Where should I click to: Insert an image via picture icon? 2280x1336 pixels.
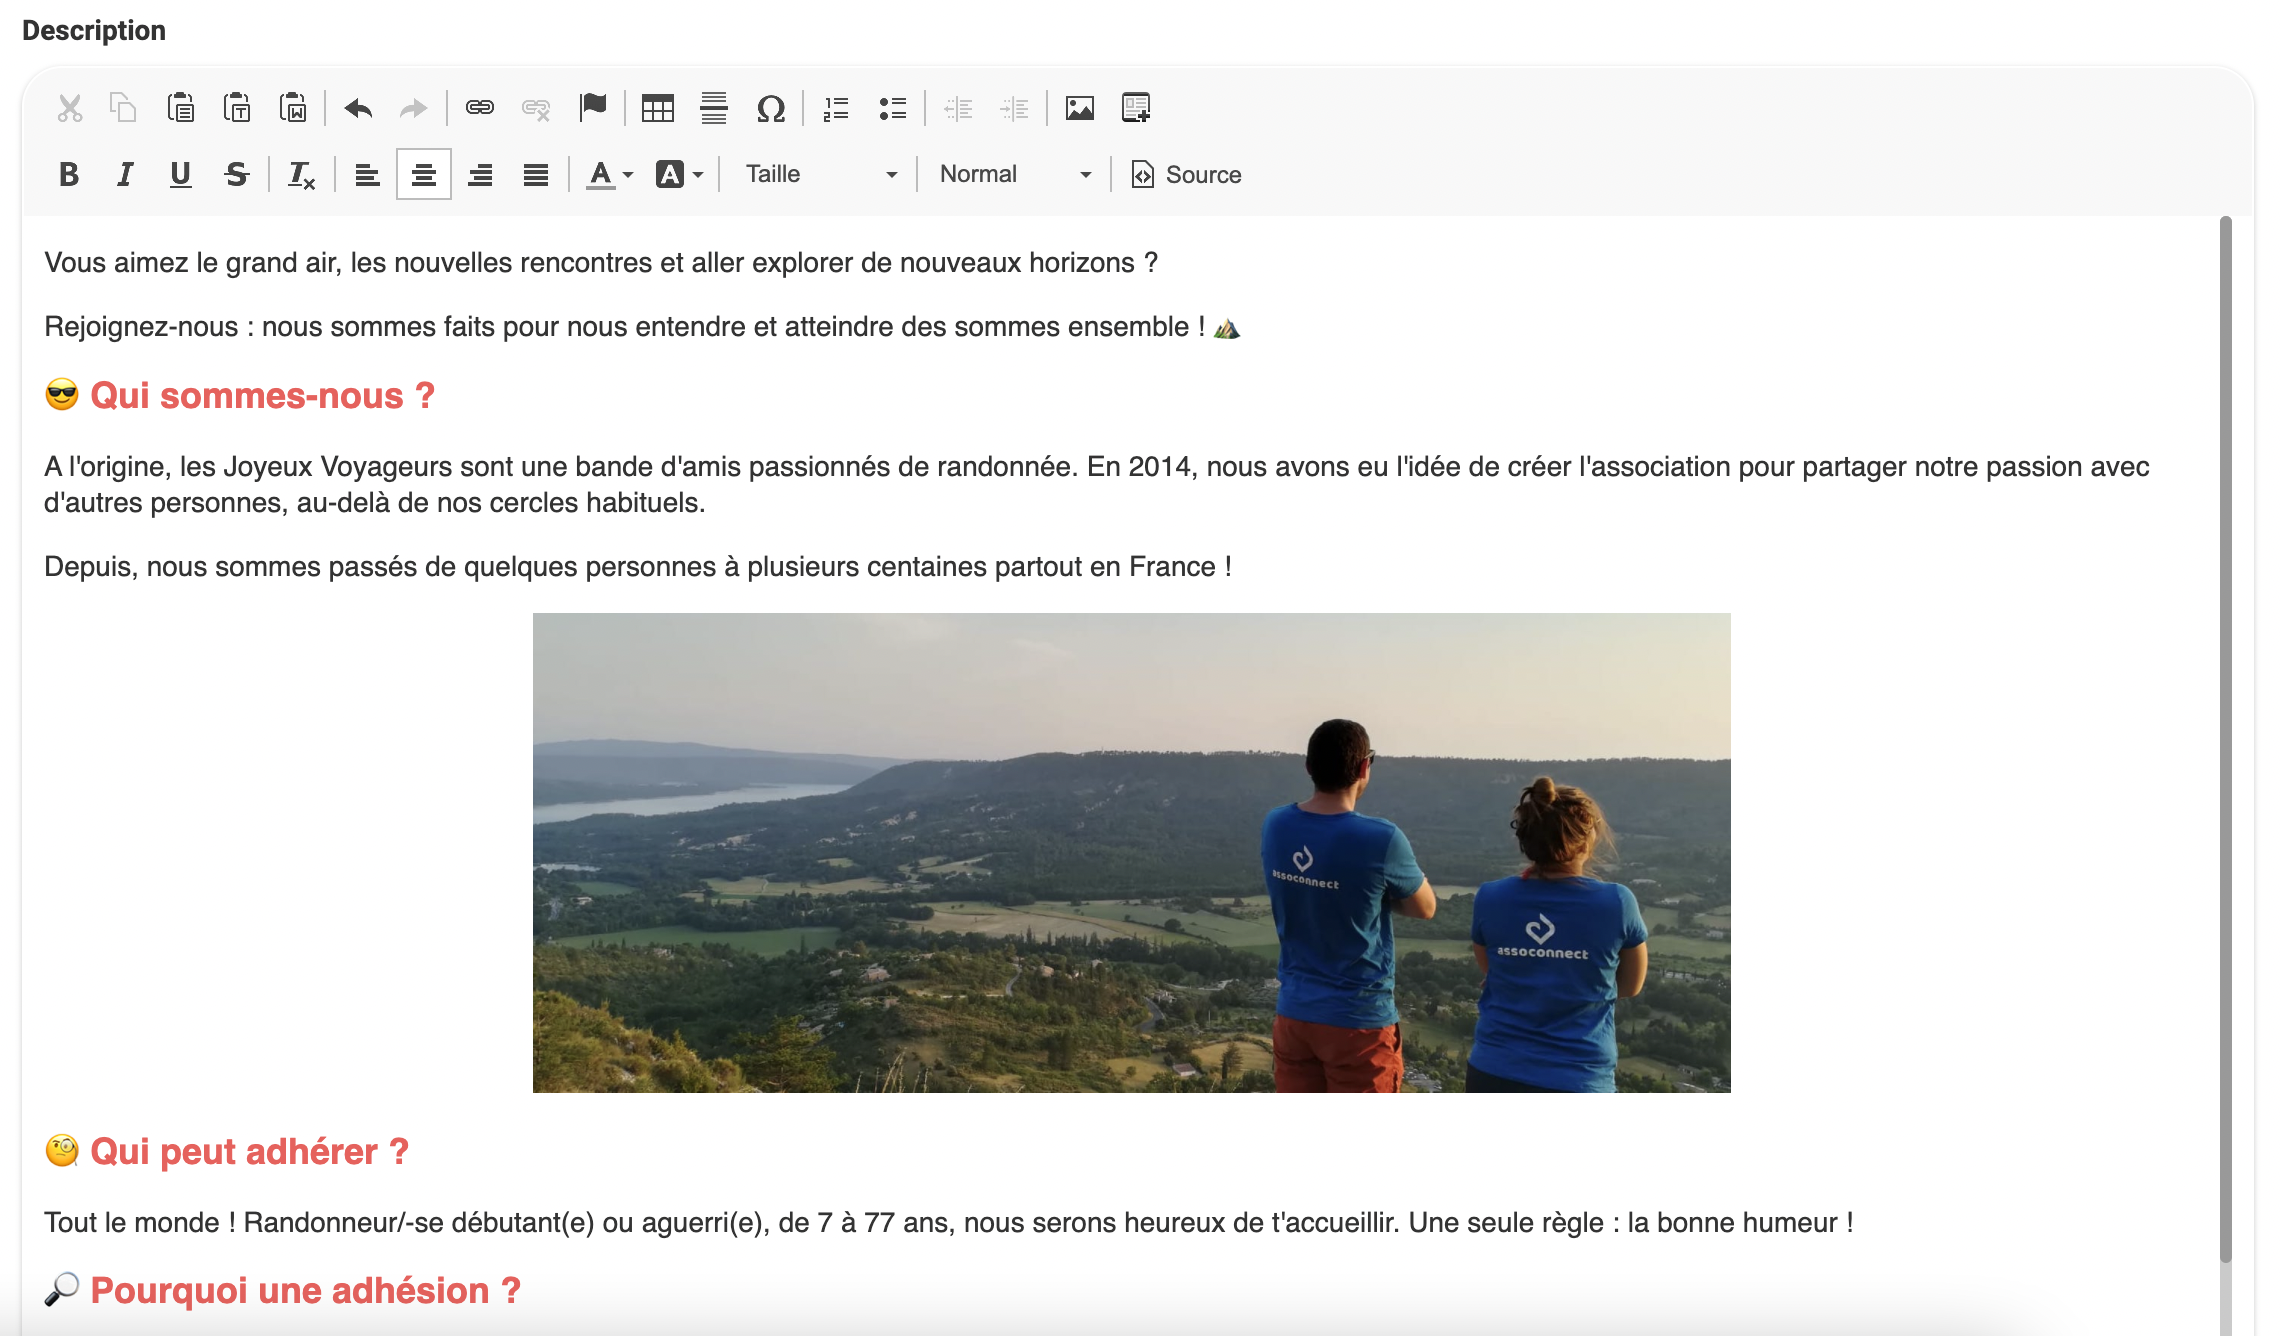(x=1080, y=108)
